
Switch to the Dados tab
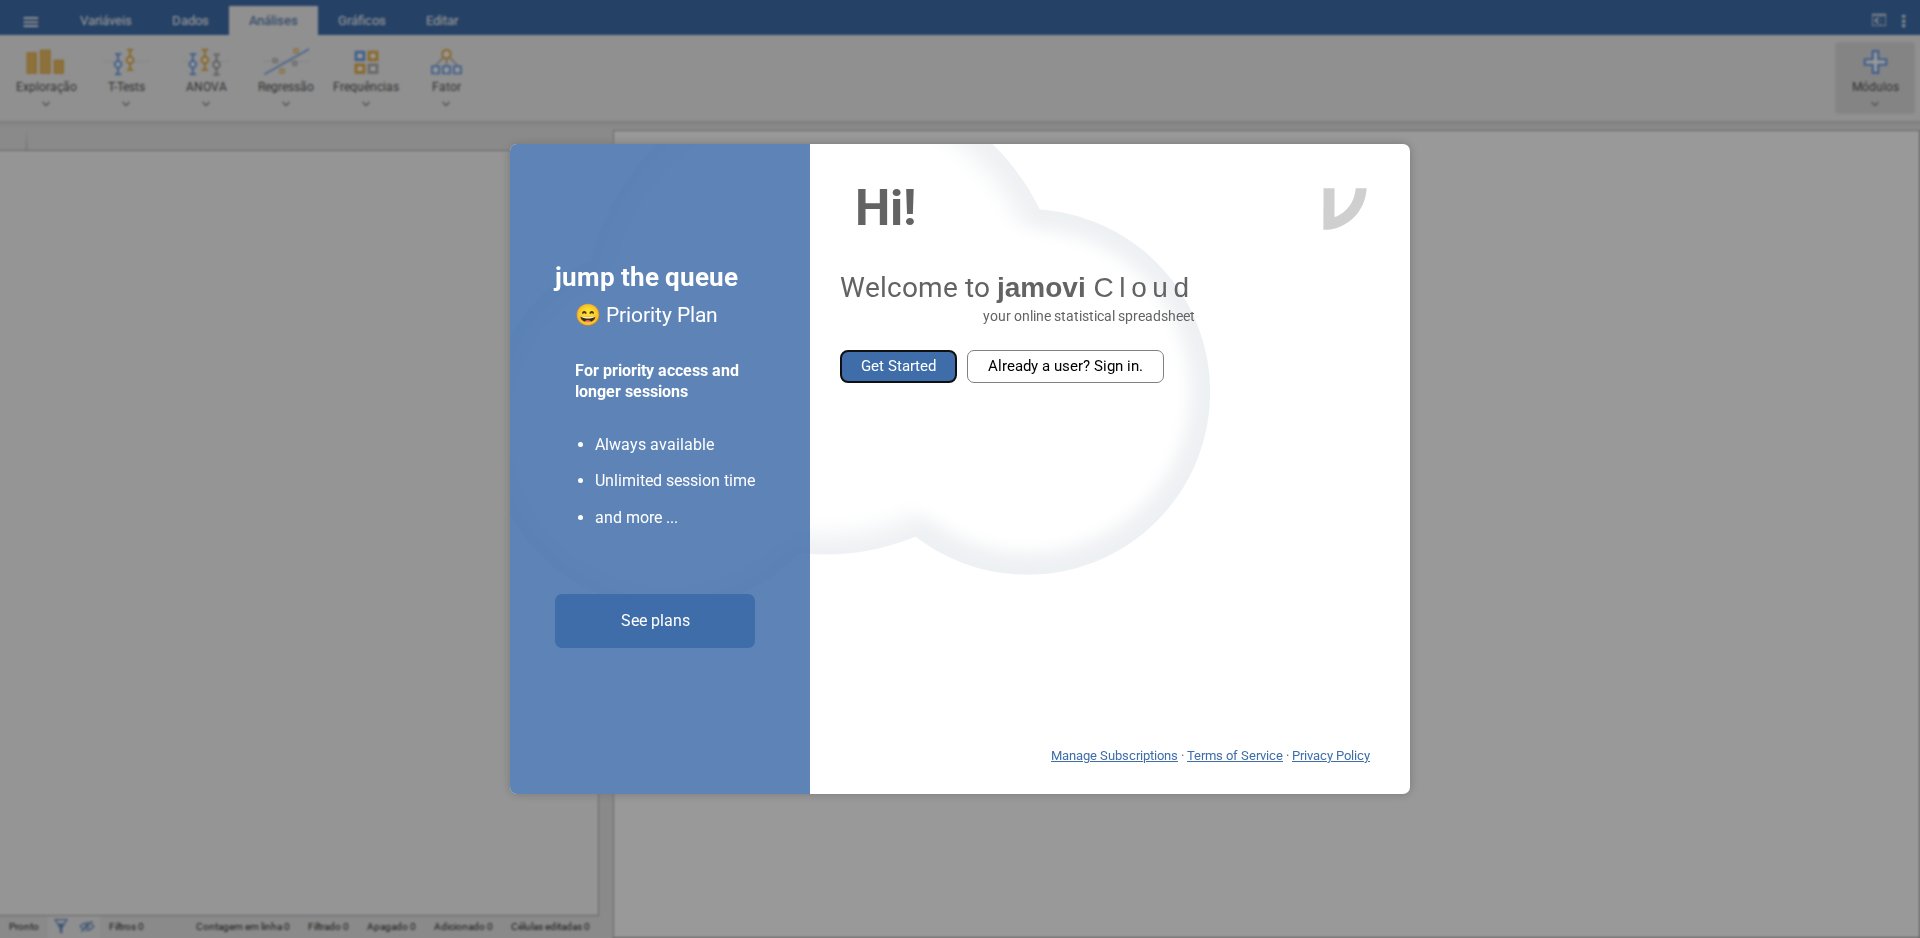click(190, 20)
